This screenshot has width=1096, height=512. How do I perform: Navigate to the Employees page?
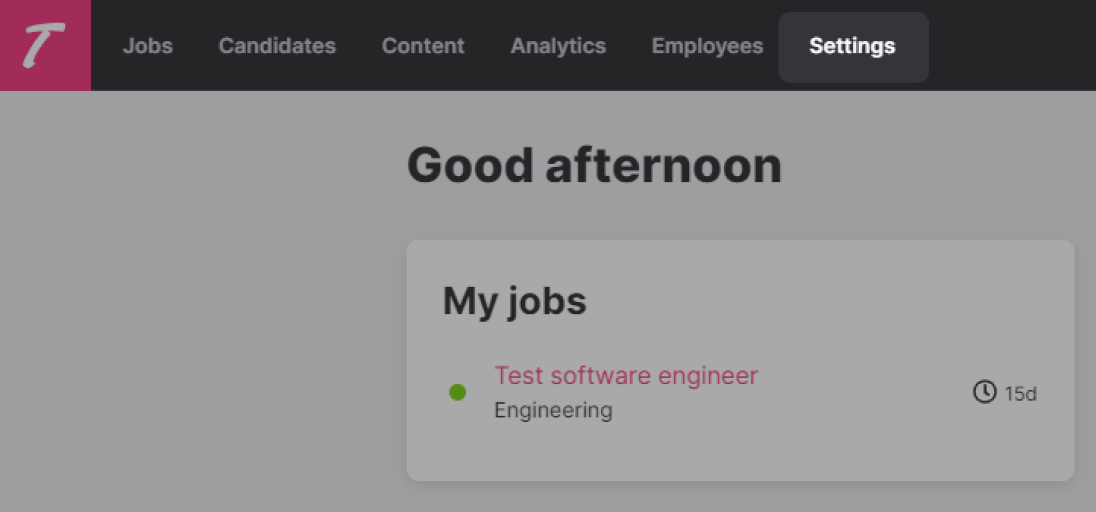point(707,46)
